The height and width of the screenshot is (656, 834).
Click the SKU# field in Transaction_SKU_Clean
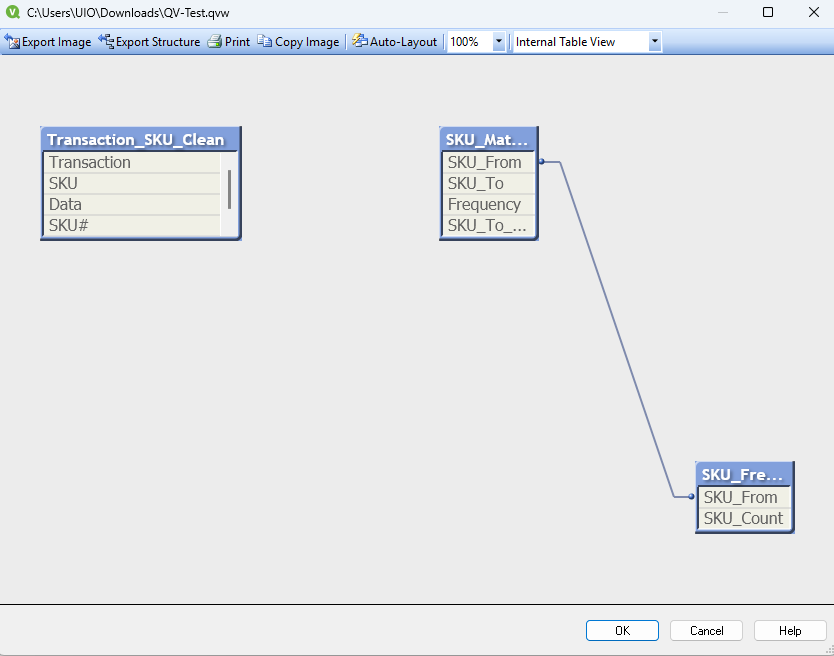click(131, 226)
